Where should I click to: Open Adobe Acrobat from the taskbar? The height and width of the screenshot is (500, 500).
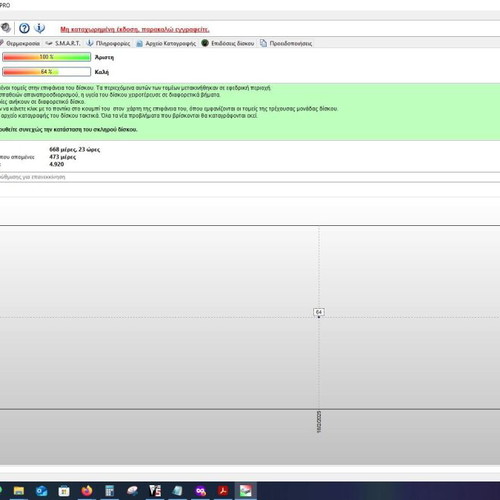pos(223,491)
